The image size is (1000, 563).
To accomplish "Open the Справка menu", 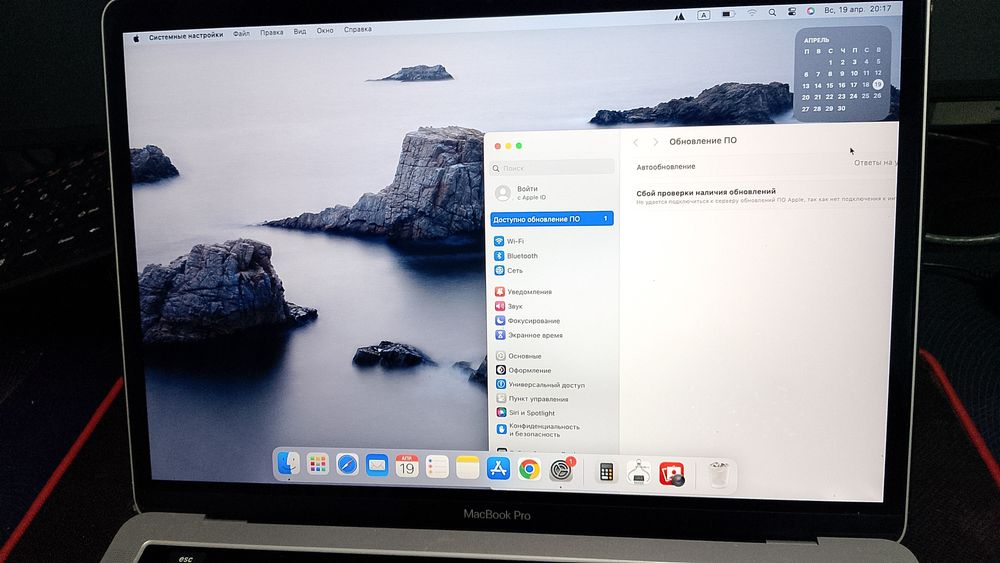I will coord(358,29).
